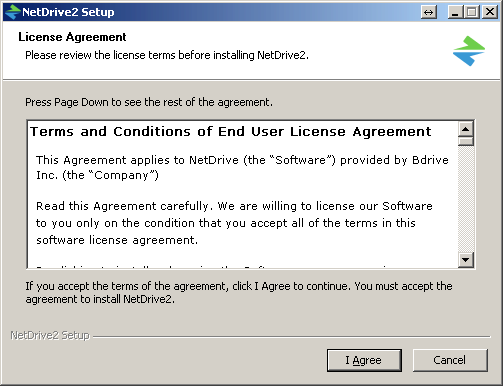Click the license scrollbar thumb

(x=466, y=141)
